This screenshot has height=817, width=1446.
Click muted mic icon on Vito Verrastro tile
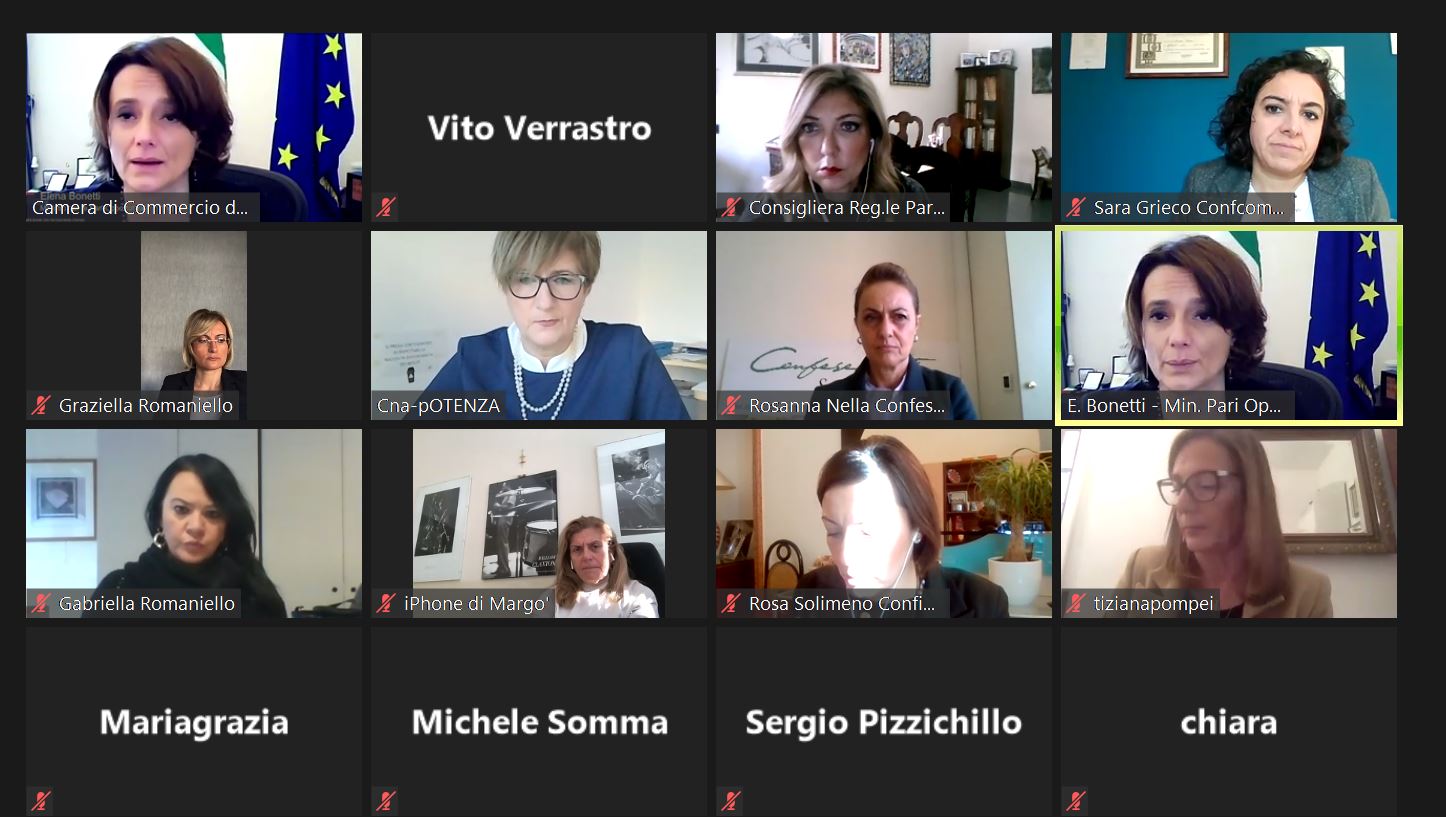click(386, 207)
